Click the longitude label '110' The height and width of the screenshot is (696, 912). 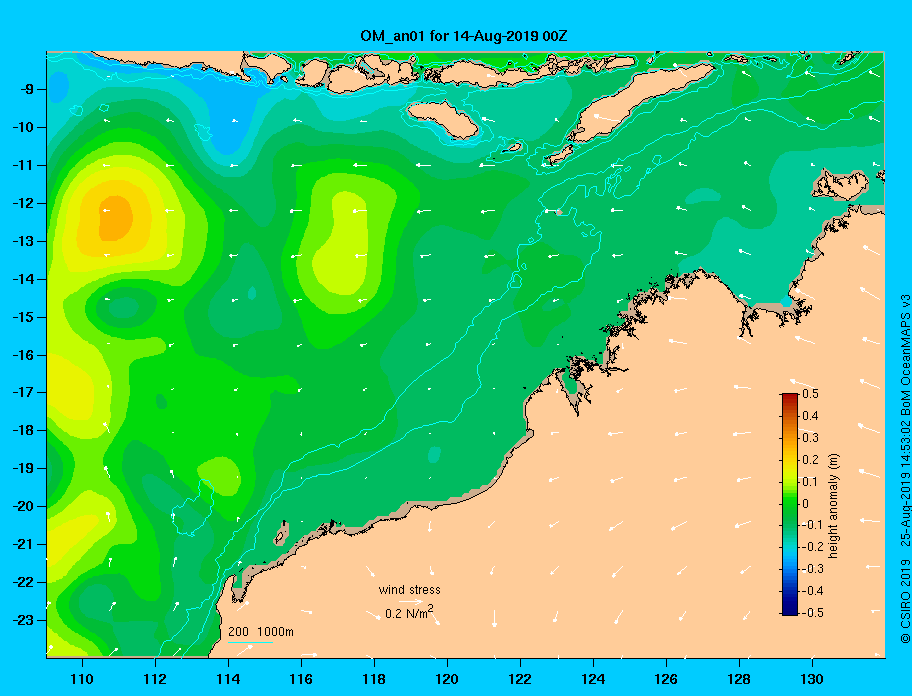[x=82, y=679]
